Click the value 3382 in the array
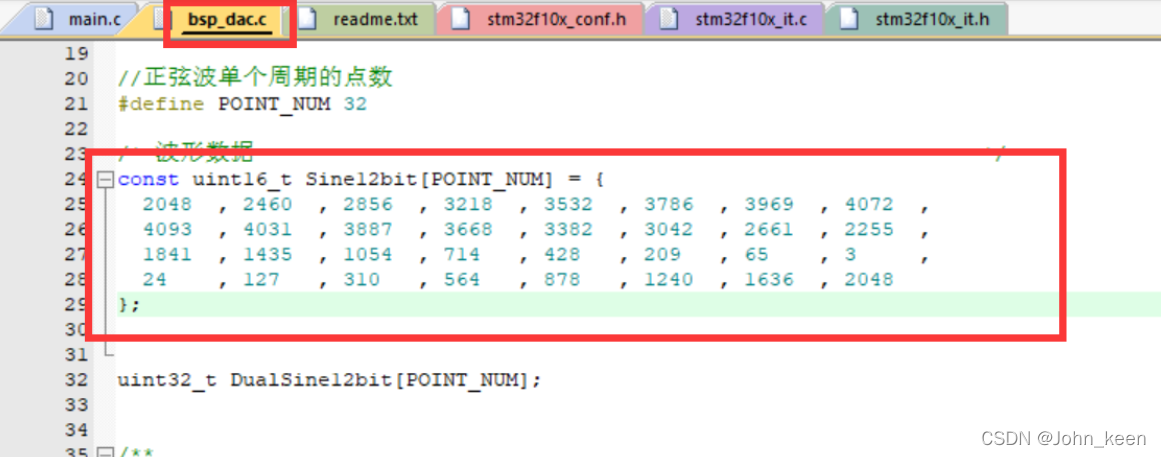This screenshot has height=457, width=1161. coord(569,229)
